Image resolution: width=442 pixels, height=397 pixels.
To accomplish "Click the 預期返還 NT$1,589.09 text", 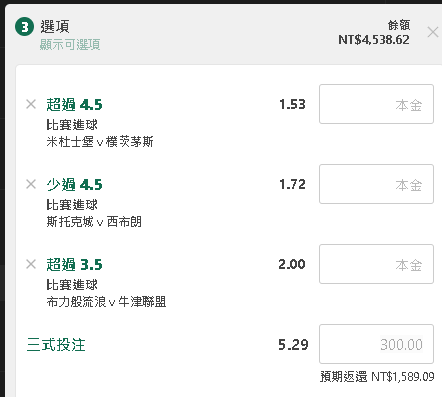I will point(377,377).
